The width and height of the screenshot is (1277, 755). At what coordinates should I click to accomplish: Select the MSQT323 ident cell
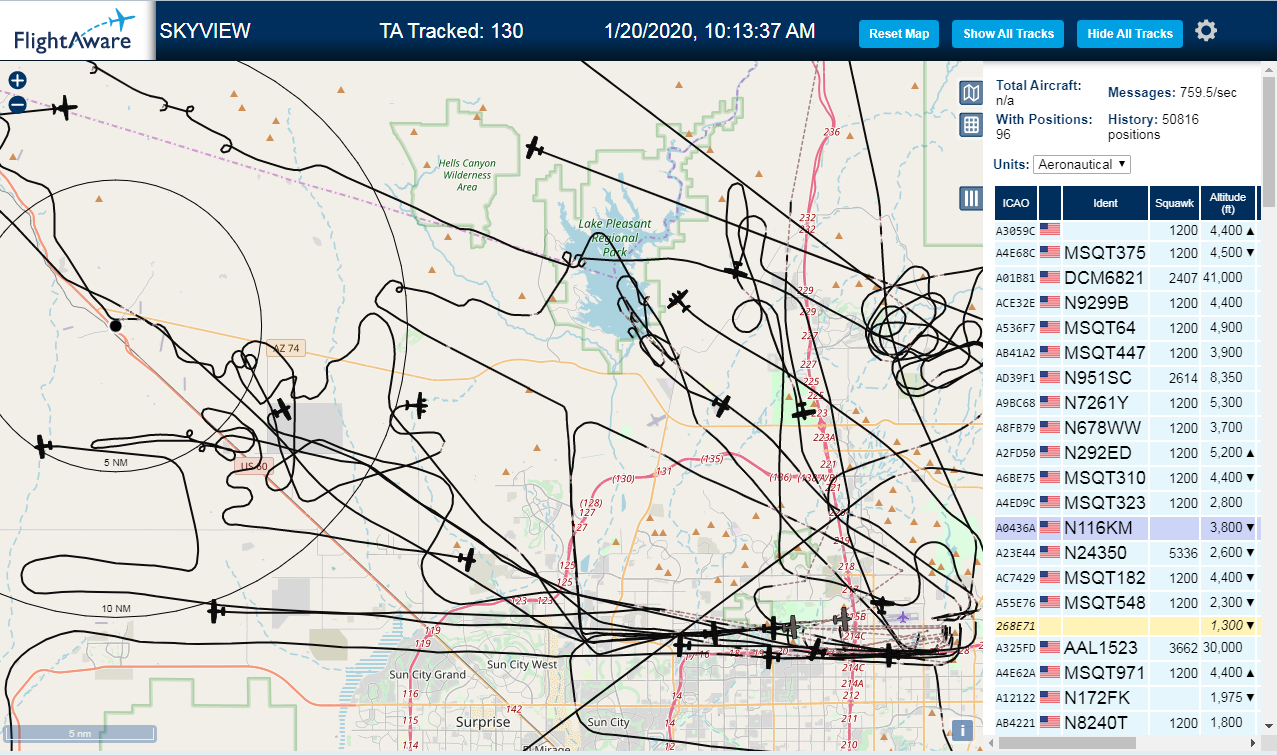(1105, 502)
